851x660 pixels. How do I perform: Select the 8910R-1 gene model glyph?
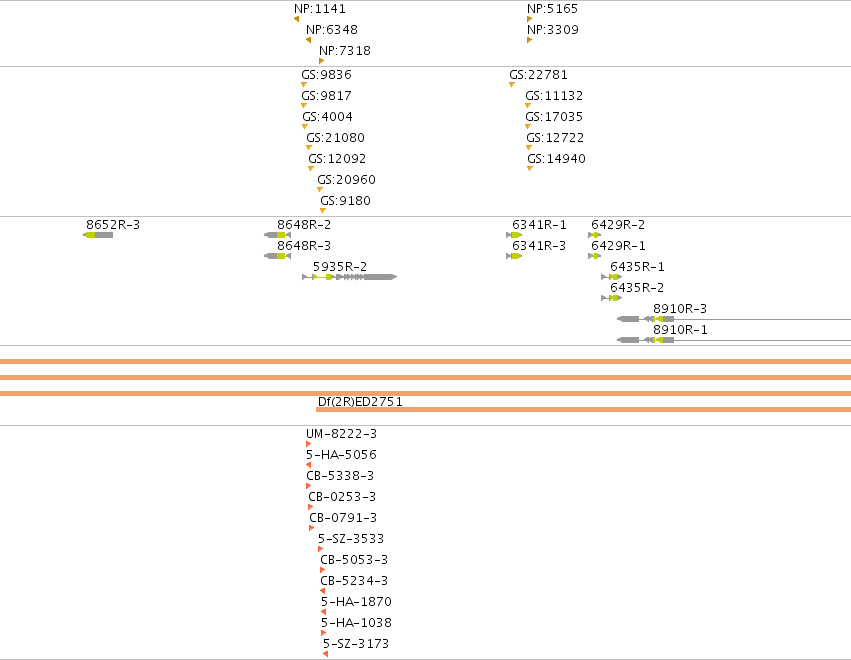[734, 340]
